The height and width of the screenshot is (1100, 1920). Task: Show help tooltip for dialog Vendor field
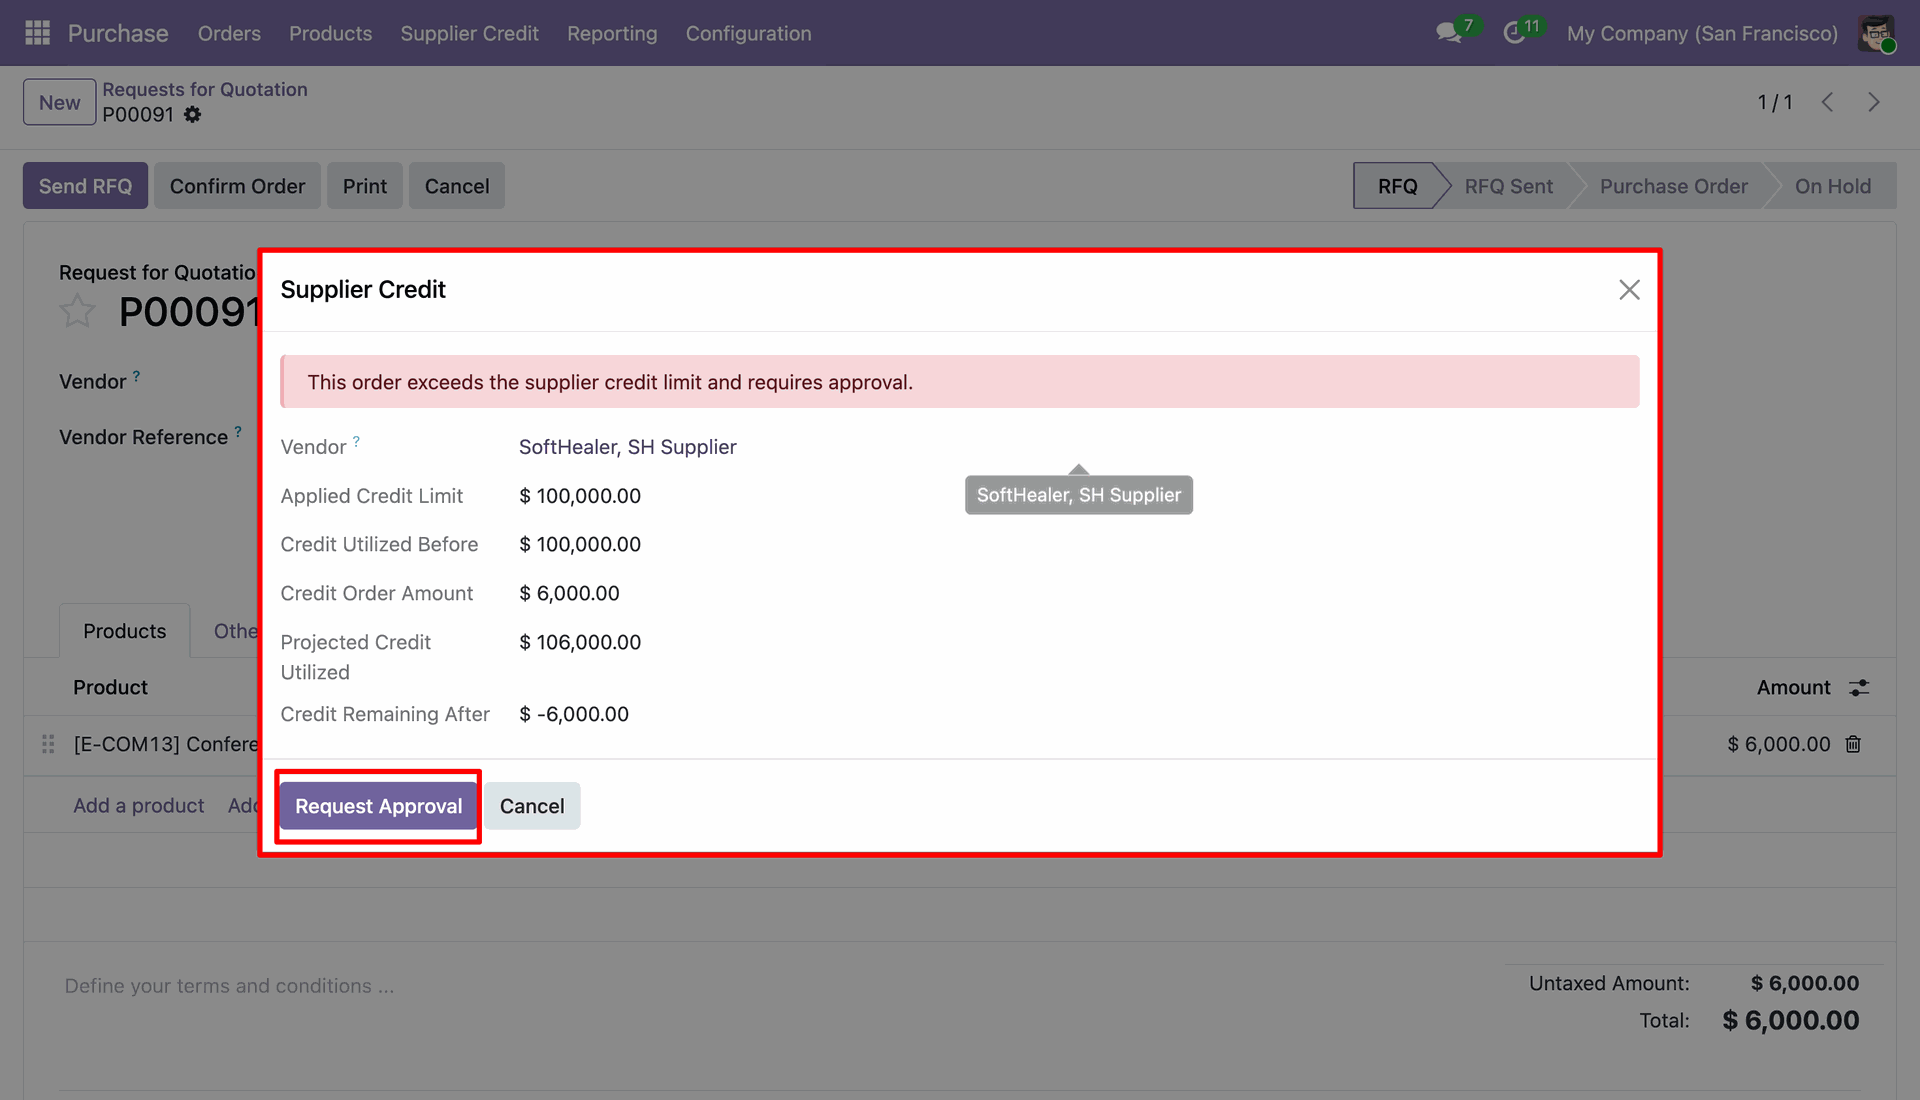[x=356, y=441]
